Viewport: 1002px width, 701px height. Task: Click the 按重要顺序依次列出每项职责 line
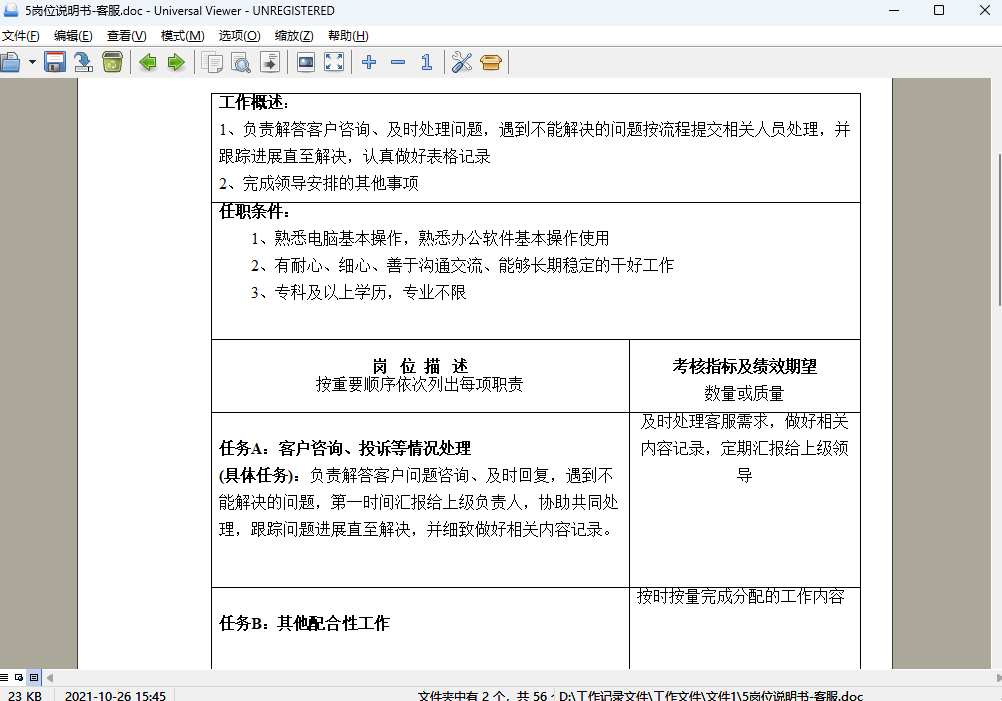click(x=420, y=384)
